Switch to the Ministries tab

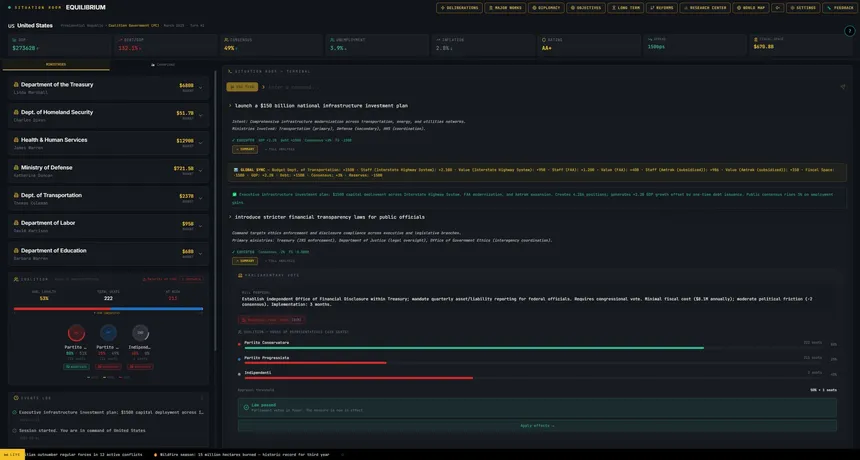(x=56, y=65)
